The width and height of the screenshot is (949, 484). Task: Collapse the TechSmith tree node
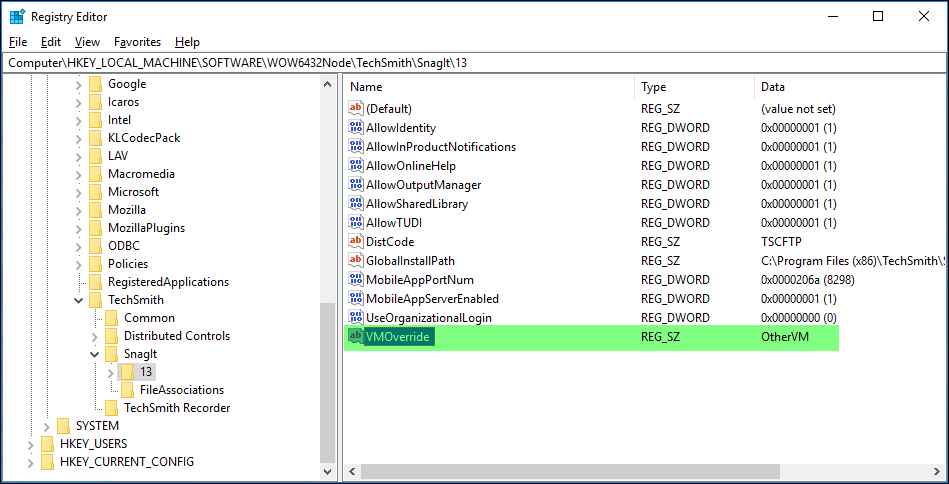click(x=79, y=300)
